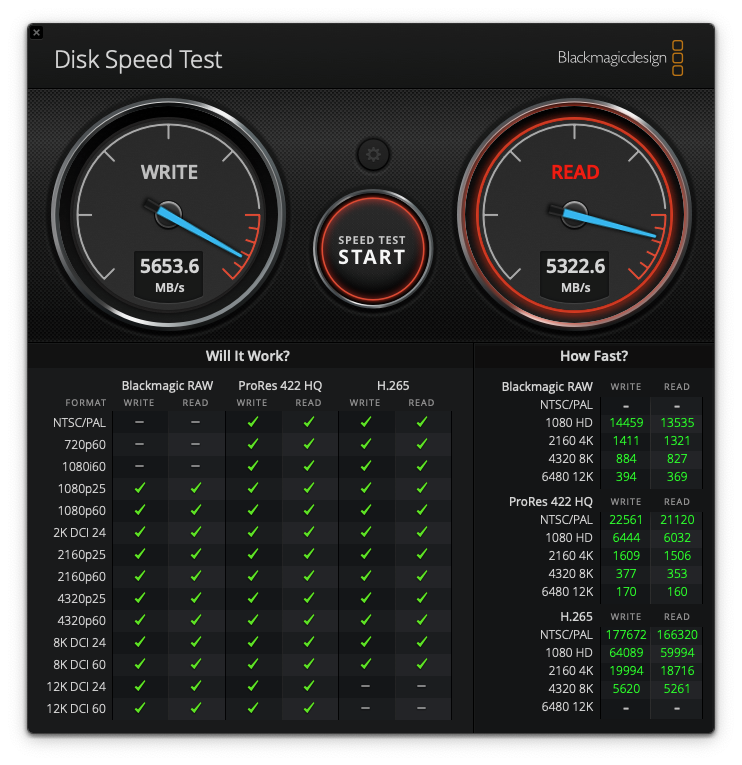742x765 pixels.
Task: Click value 1609 for ProRes 2160 4K write
Action: click(626, 556)
